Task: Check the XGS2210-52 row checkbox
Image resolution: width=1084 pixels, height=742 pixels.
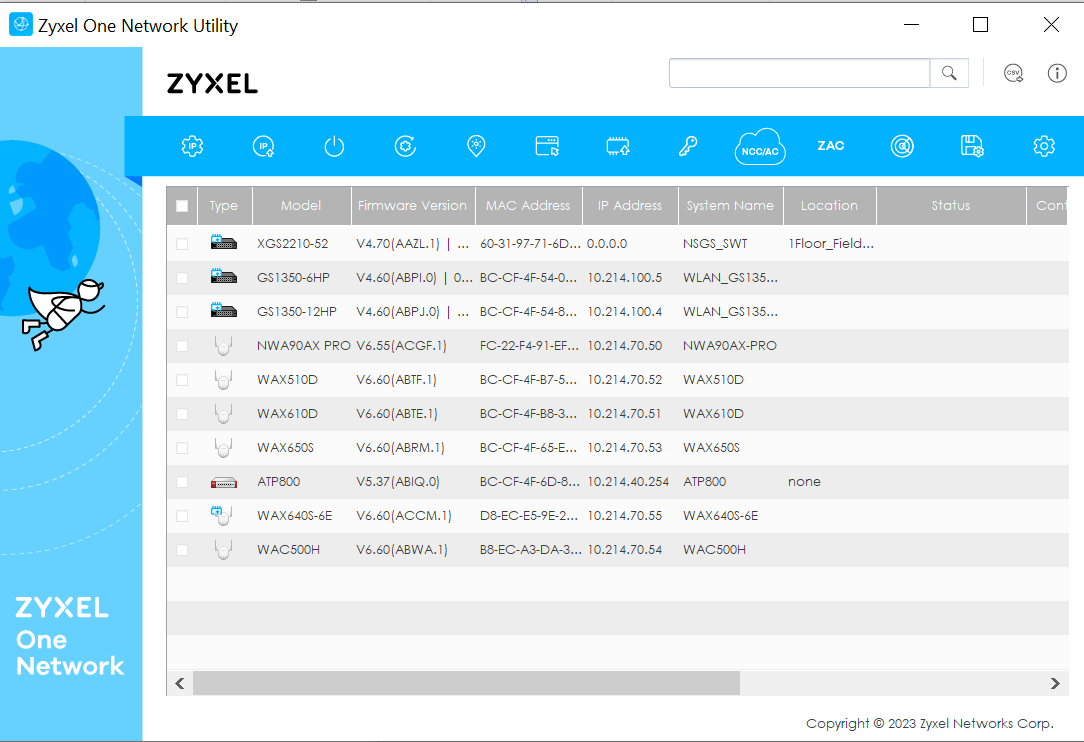Action: click(x=182, y=244)
